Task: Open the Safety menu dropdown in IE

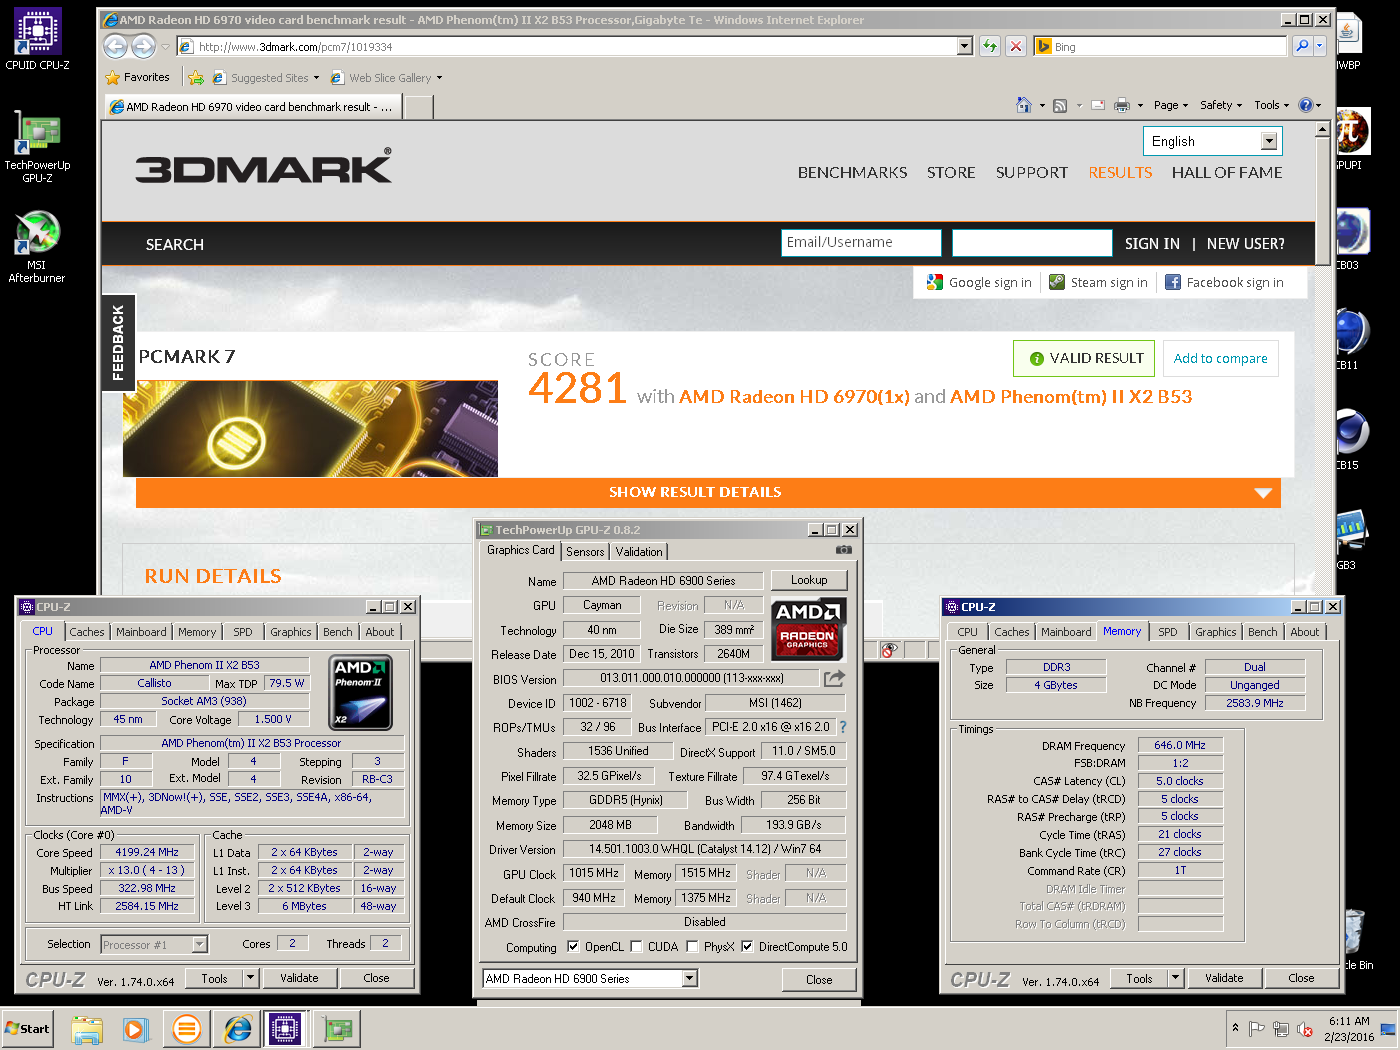Action: click(x=1221, y=105)
